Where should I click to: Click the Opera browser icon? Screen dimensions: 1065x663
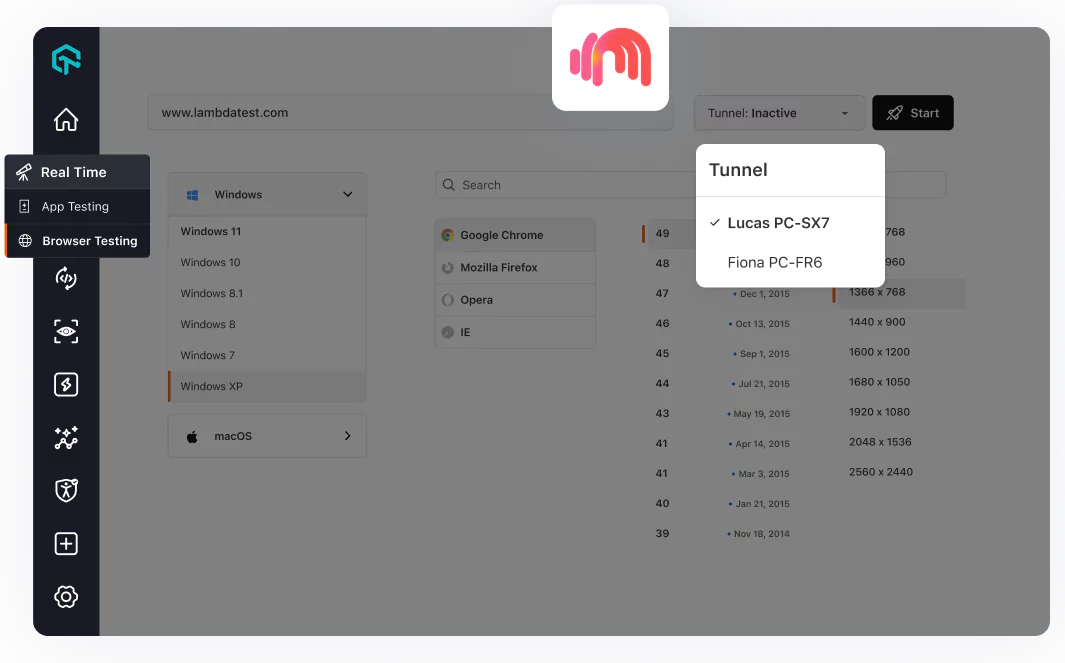pos(448,300)
